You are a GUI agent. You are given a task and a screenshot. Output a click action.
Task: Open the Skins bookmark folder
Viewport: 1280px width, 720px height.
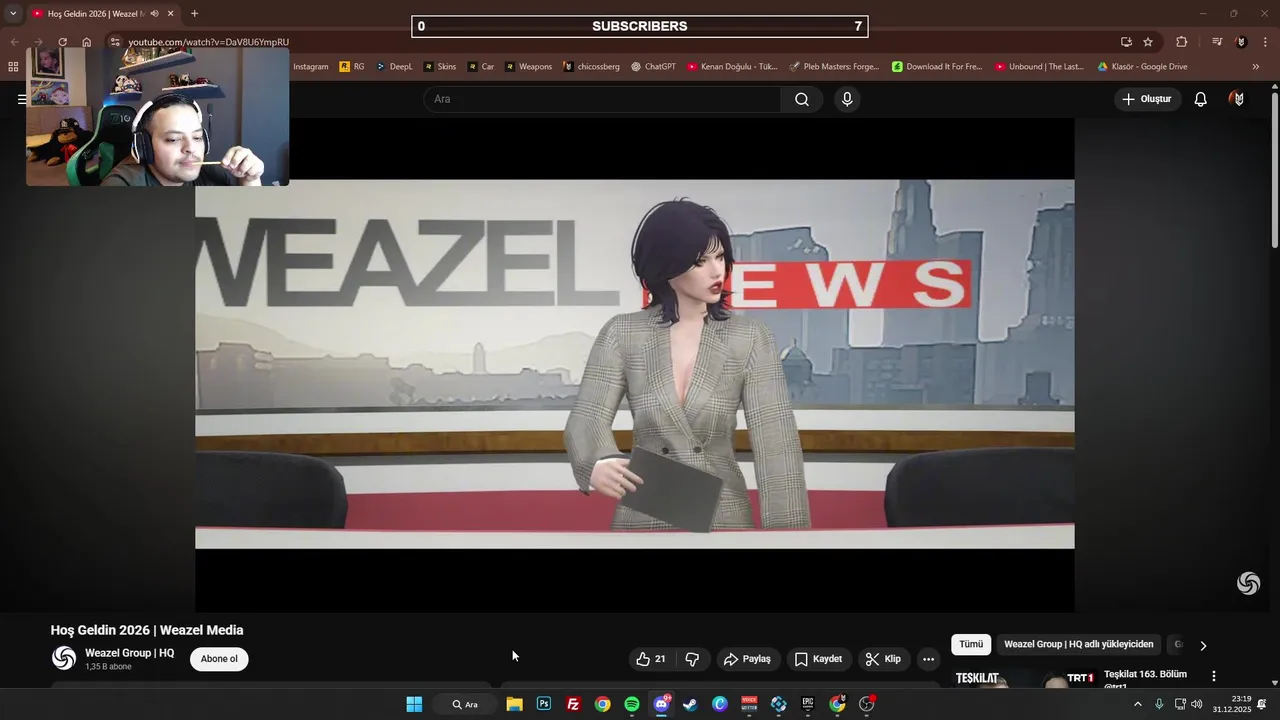click(440, 67)
